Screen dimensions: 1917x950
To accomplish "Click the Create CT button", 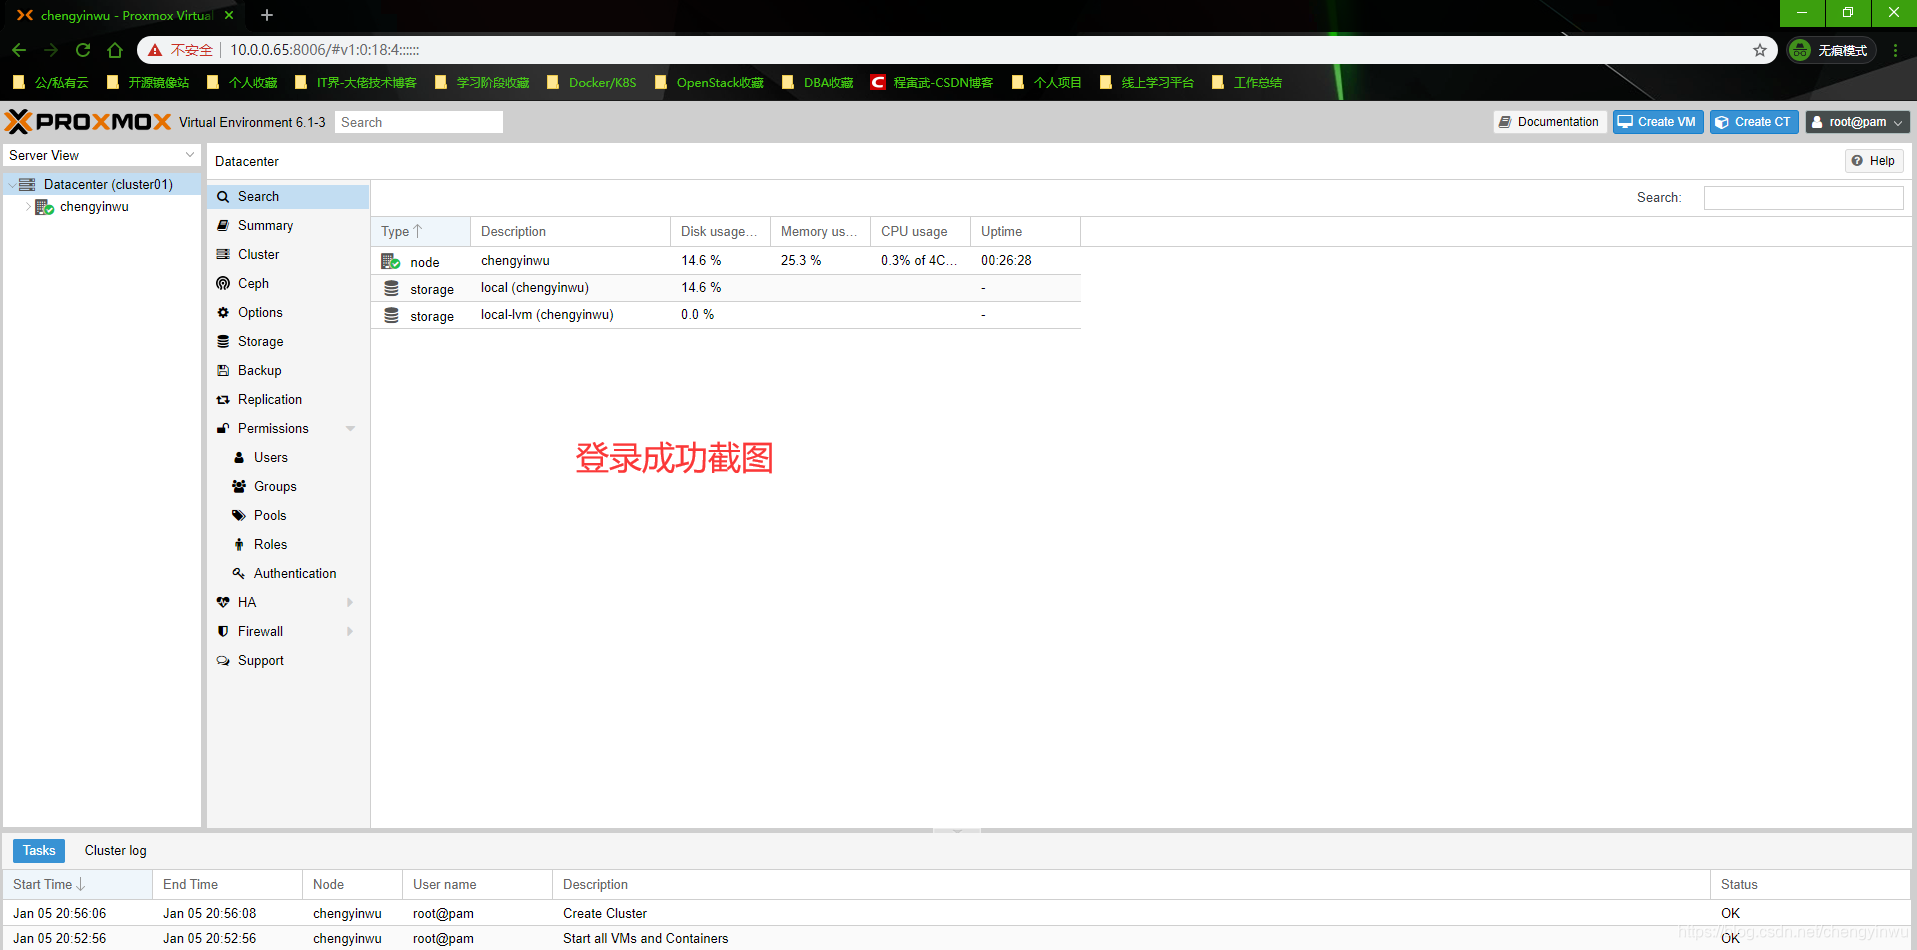I will click(x=1754, y=122).
